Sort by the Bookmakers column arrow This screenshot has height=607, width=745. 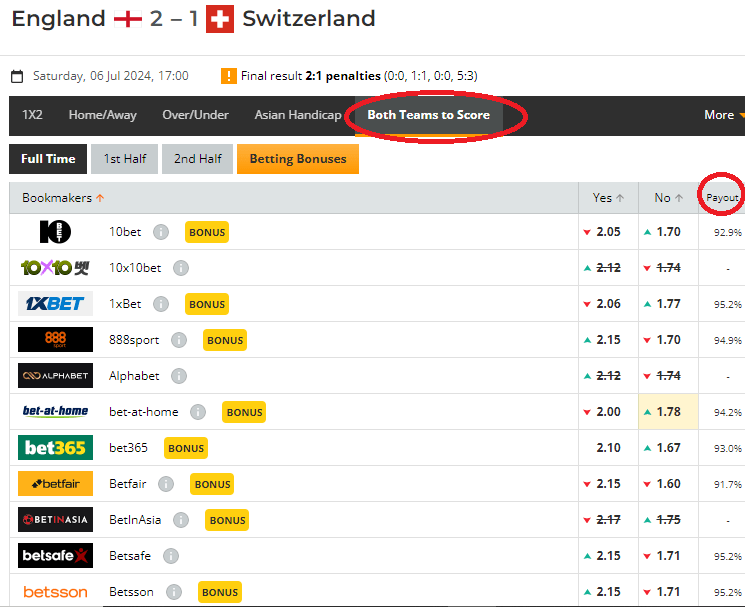[x=100, y=198]
